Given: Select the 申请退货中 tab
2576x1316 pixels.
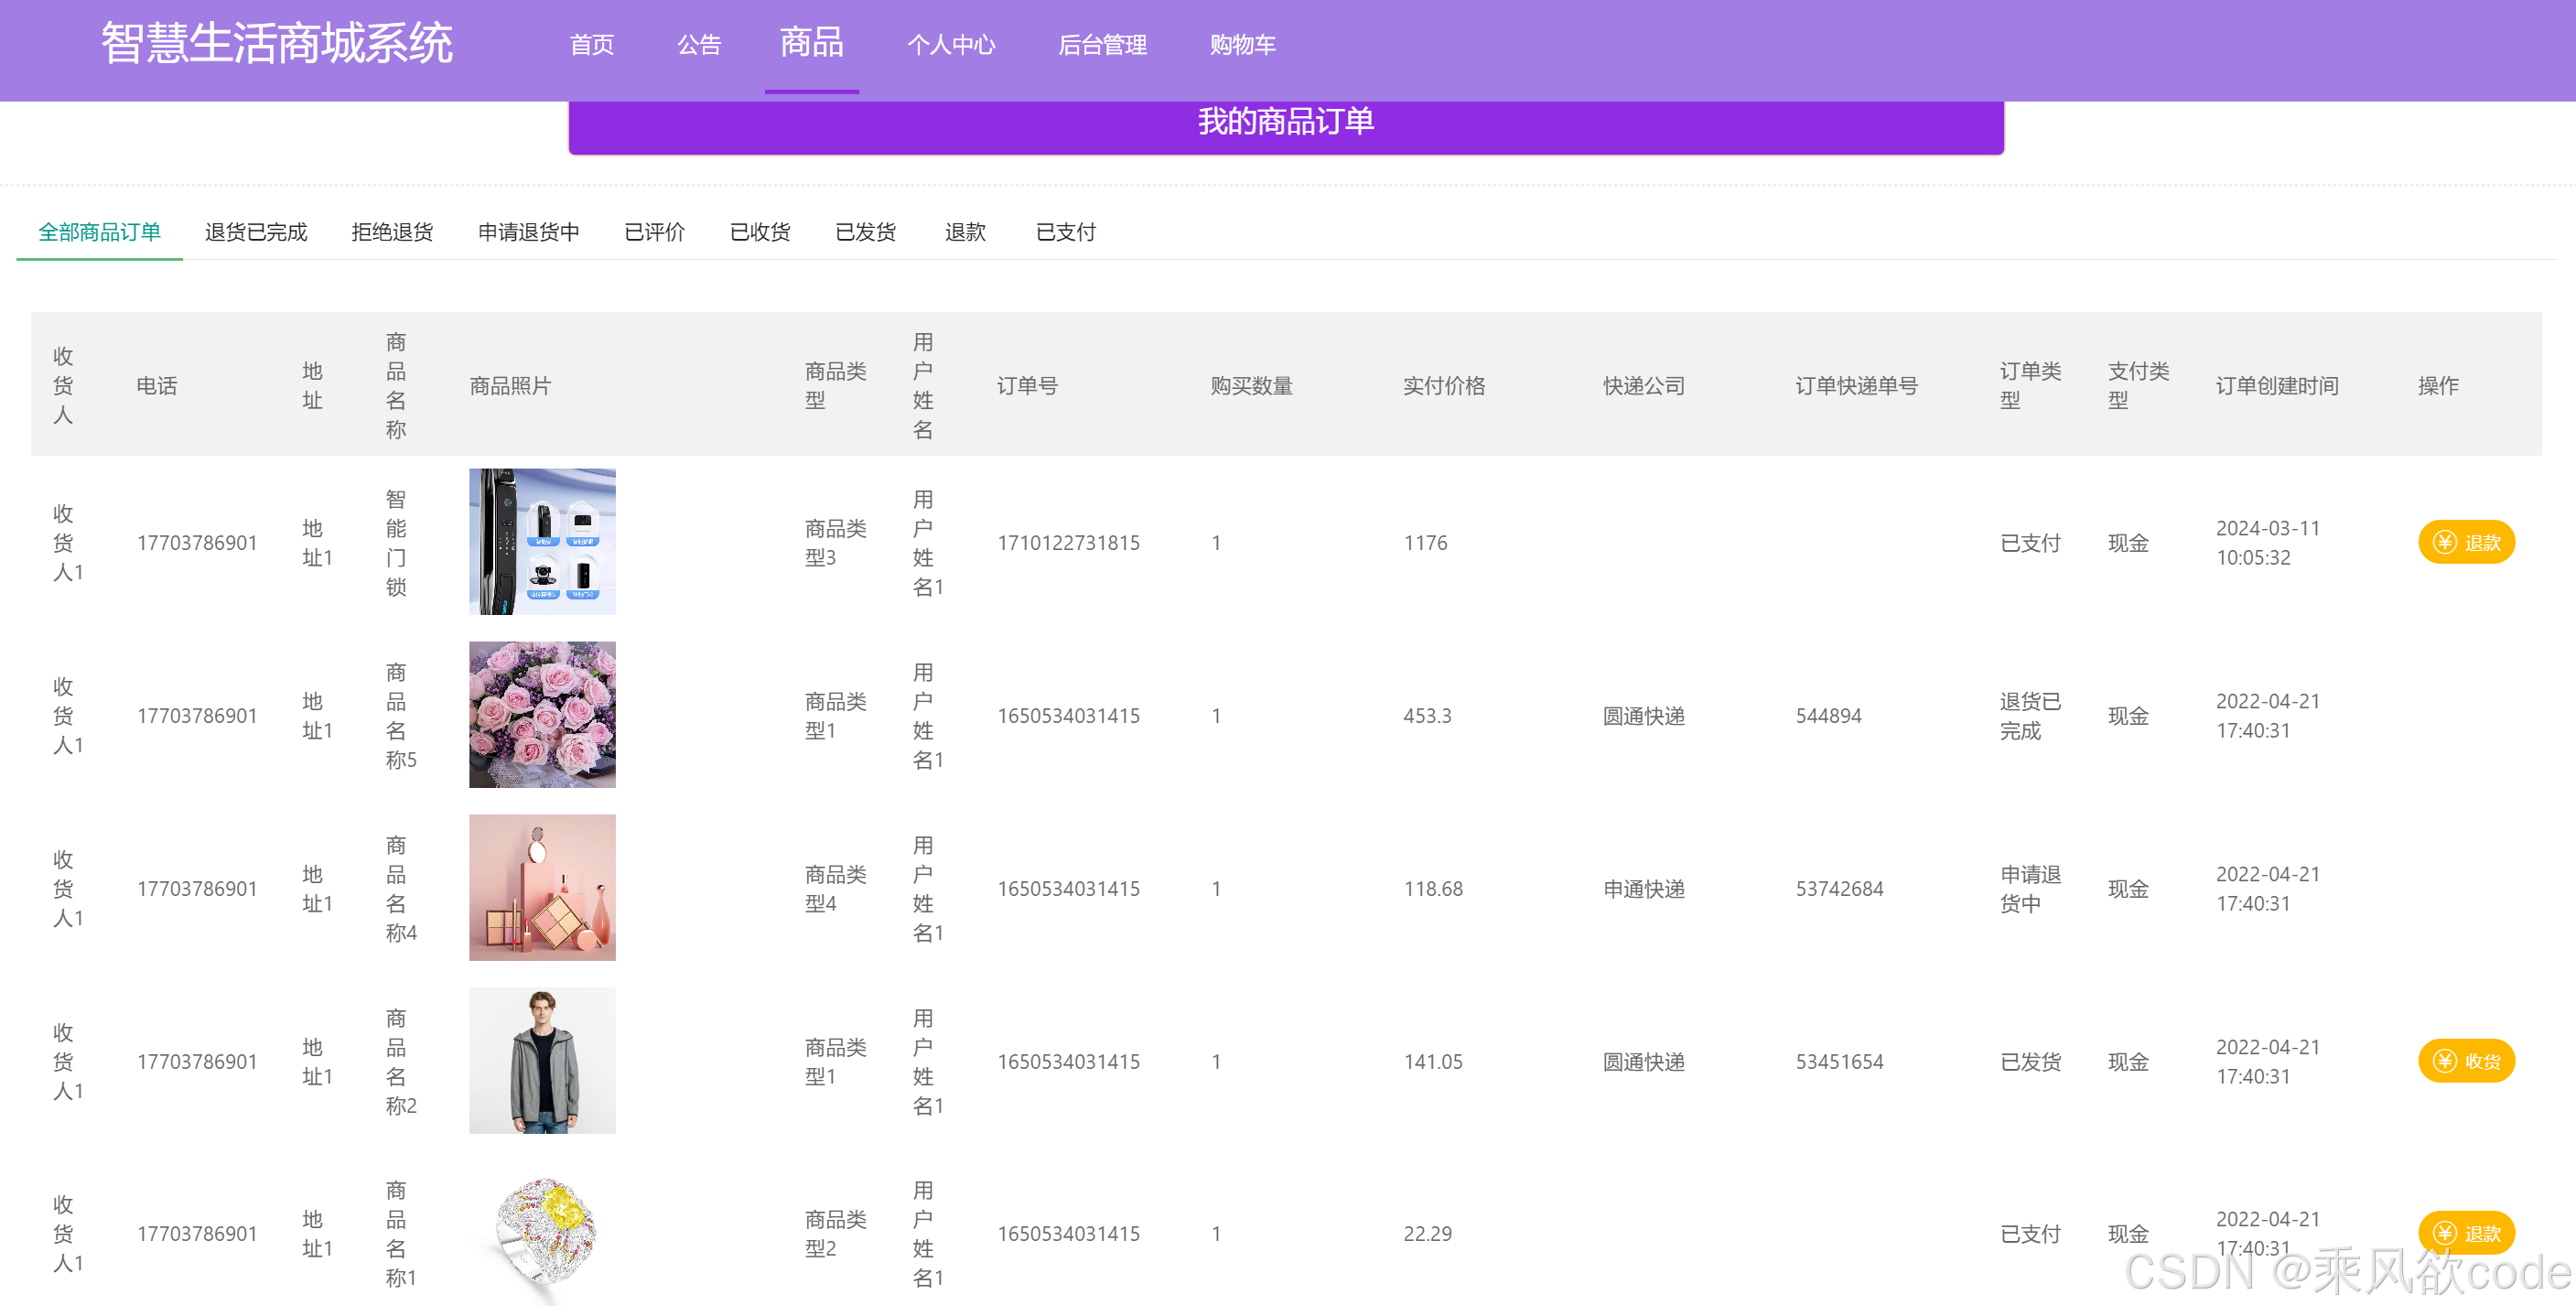Looking at the screenshot, I should [x=528, y=232].
